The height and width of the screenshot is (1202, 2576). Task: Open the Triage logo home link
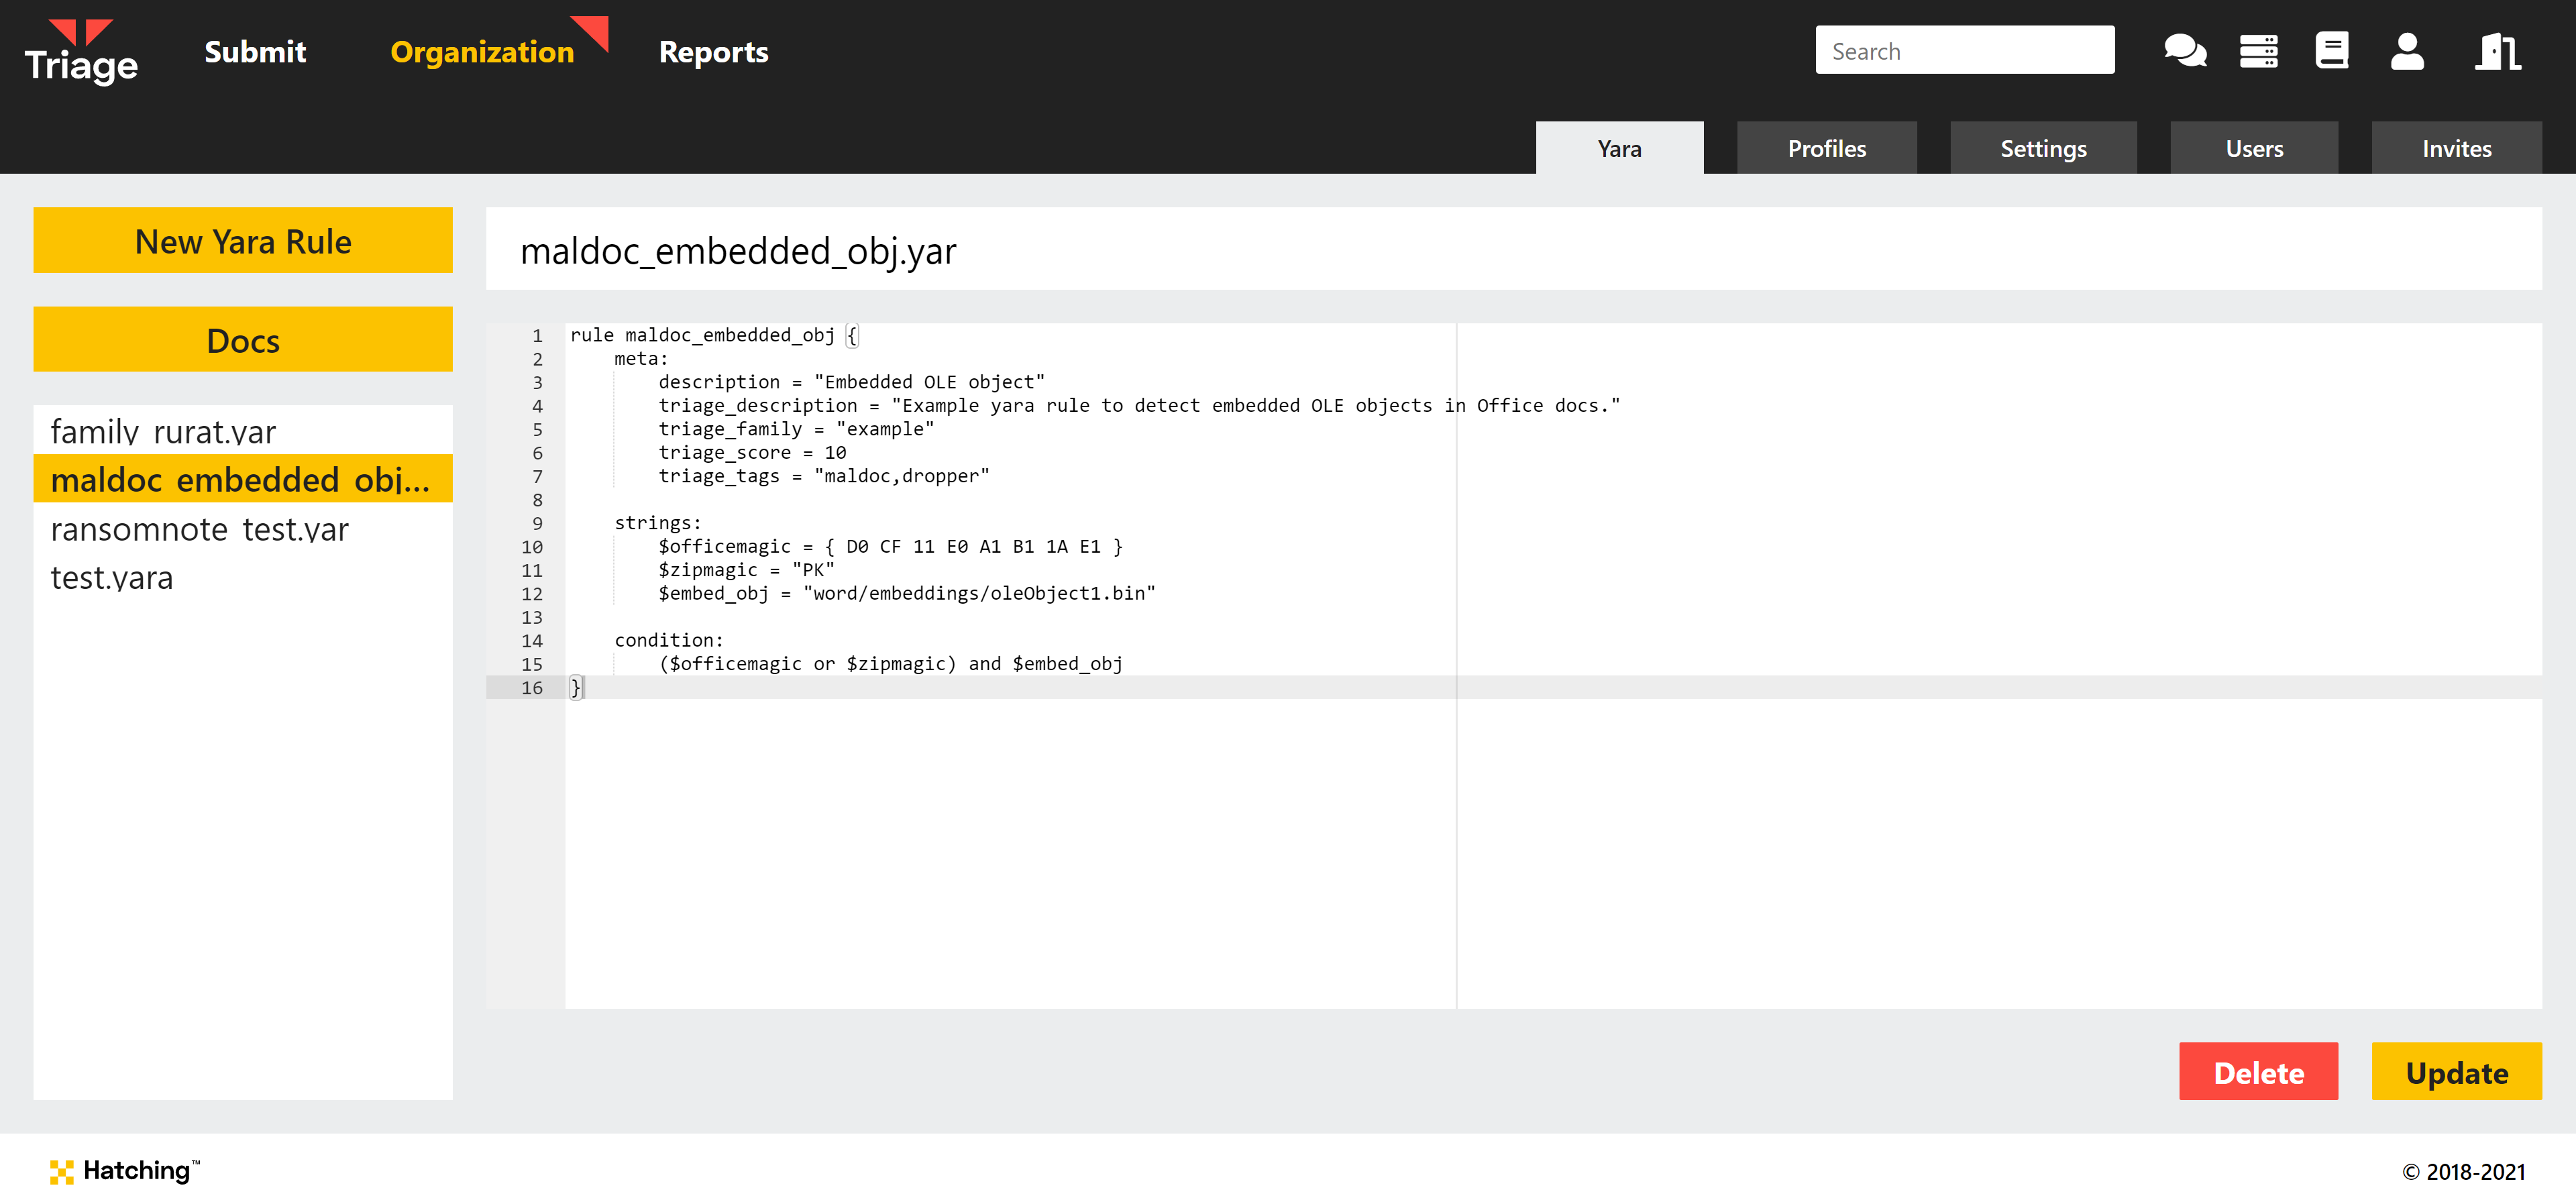click(x=81, y=52)
